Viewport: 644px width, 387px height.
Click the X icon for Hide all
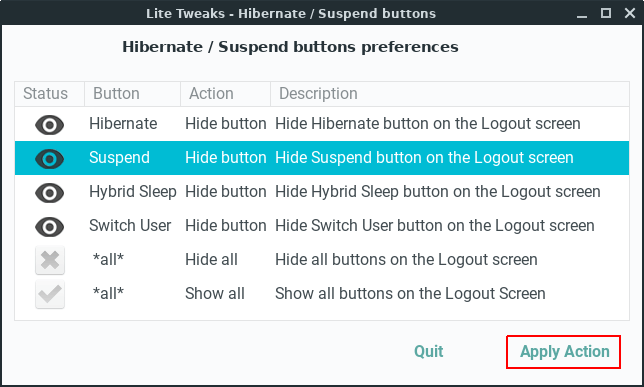click(x=50, y=260)
